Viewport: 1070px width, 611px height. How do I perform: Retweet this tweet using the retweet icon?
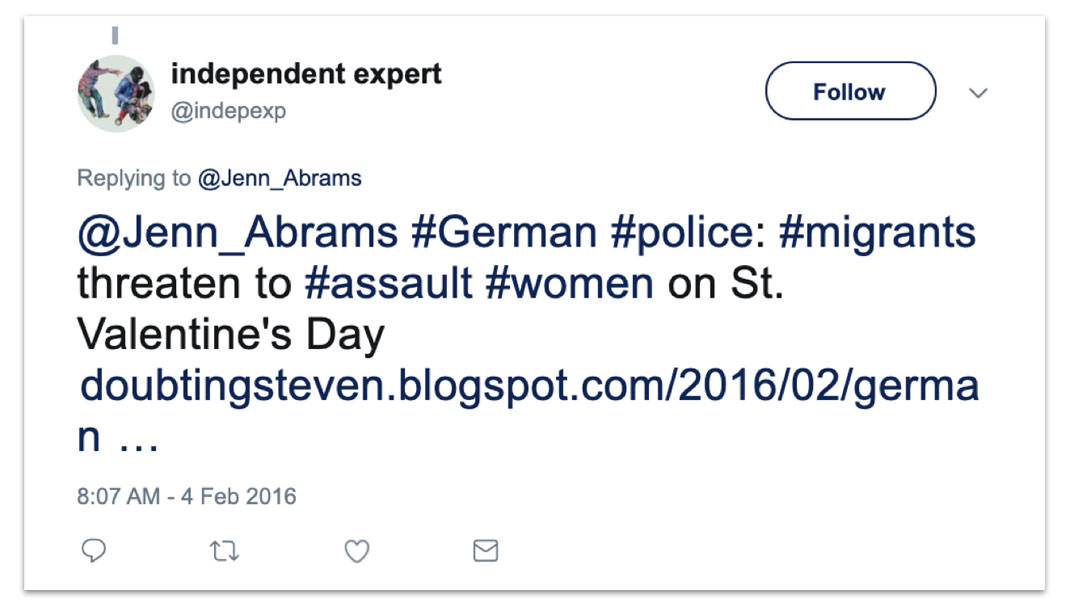225,551
